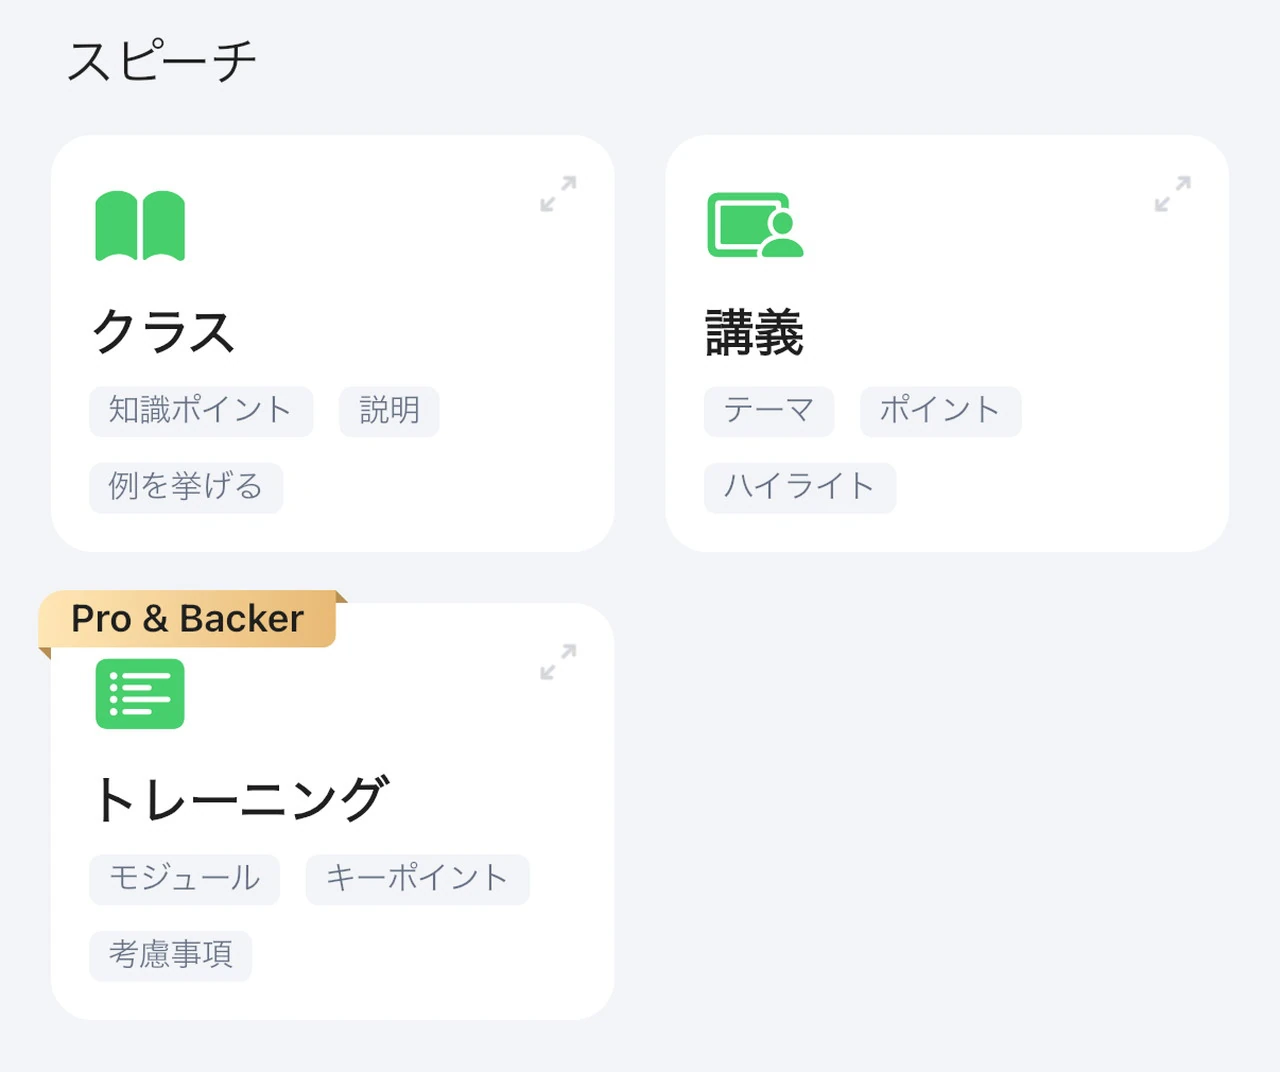Click the green list icon for トレーニング

tap(140, 694)
